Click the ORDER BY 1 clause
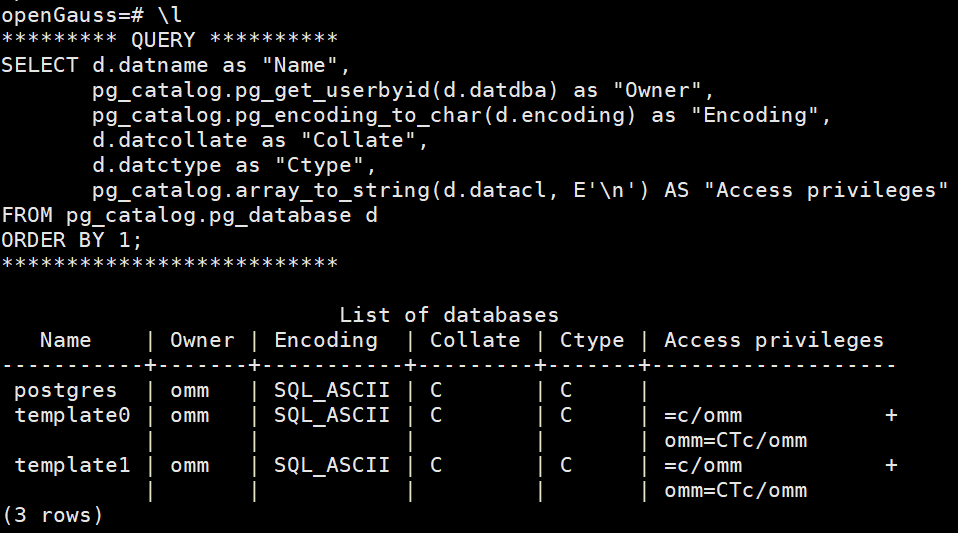This screenshot has width=958, height=533. [72, 240]
